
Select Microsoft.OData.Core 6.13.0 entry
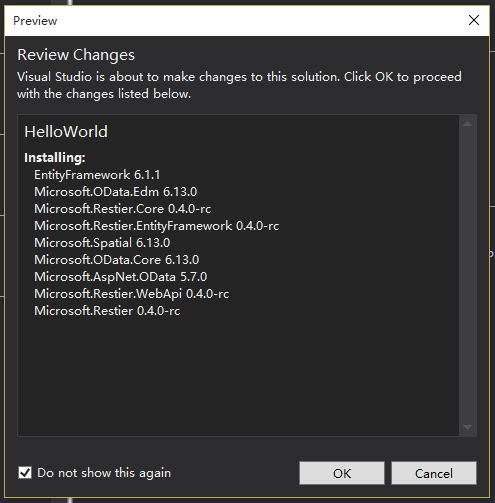tap(117, 260)
